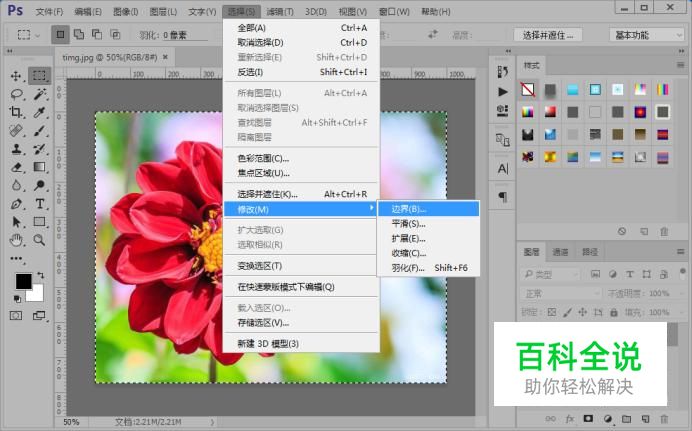The height and width of the screenshot is (431, 692).
Task: Select the Magic Wand tool
Action: (x=40, y=94)
